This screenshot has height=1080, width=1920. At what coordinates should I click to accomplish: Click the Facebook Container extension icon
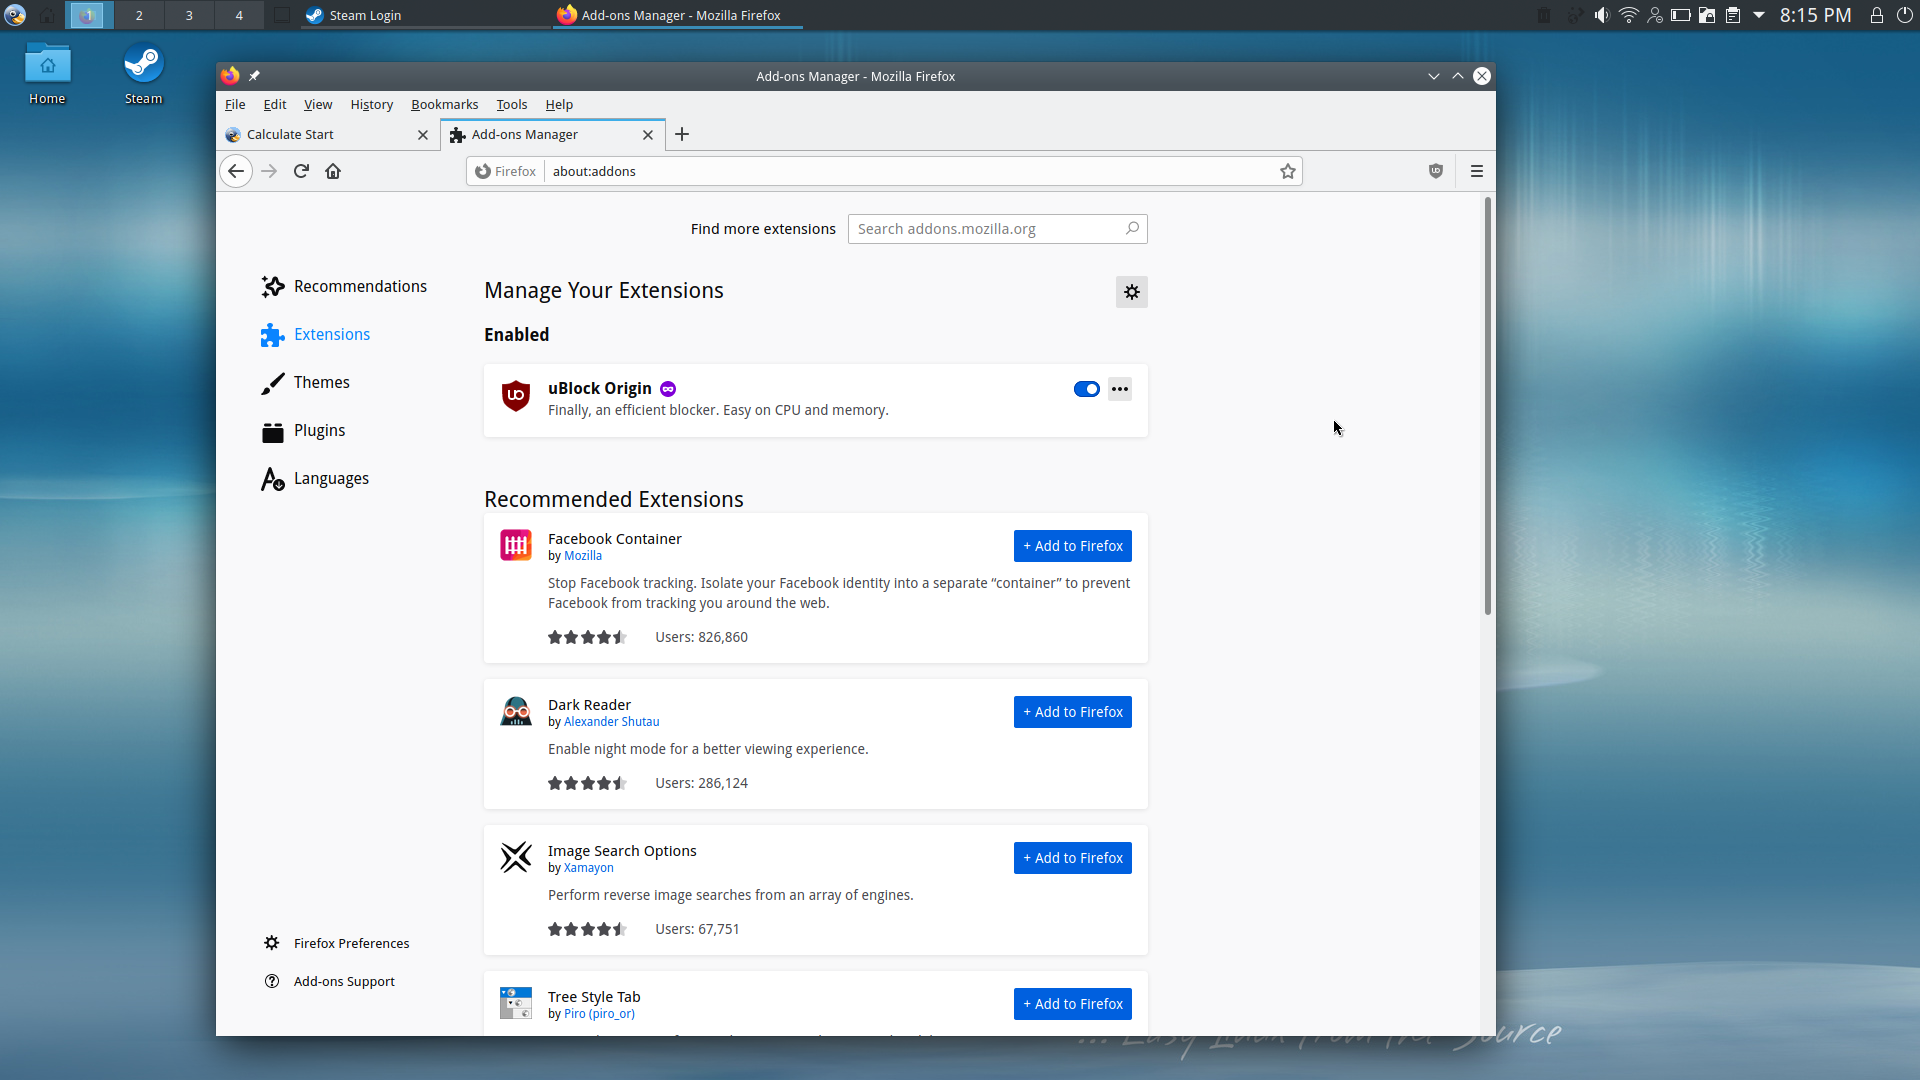coord(516,545)
